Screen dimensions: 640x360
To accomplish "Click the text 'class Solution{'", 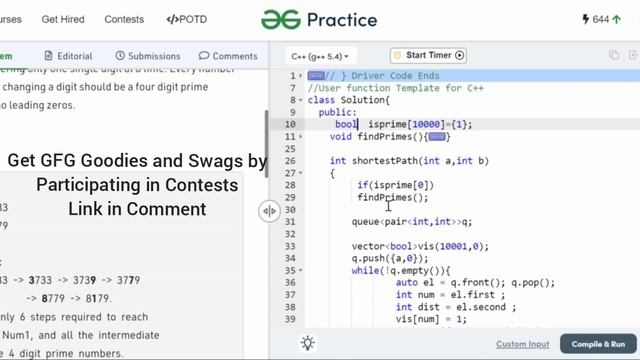I will (349, 100).
